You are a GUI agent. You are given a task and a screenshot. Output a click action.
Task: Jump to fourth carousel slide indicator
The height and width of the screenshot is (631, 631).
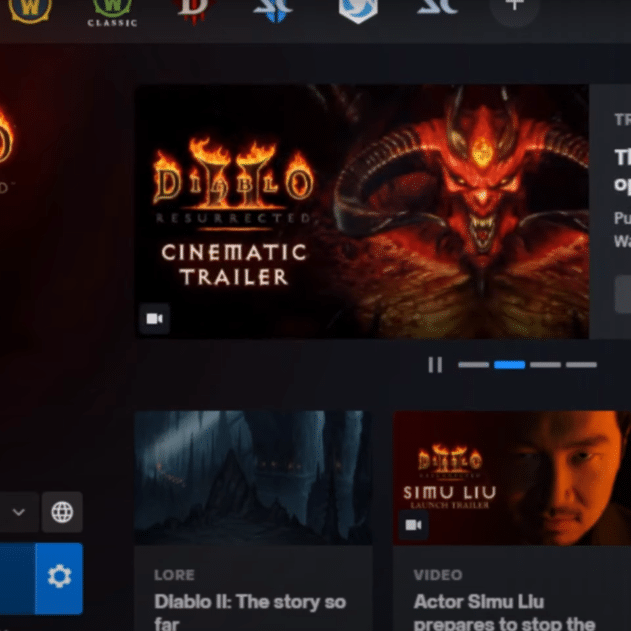(581, 365)
